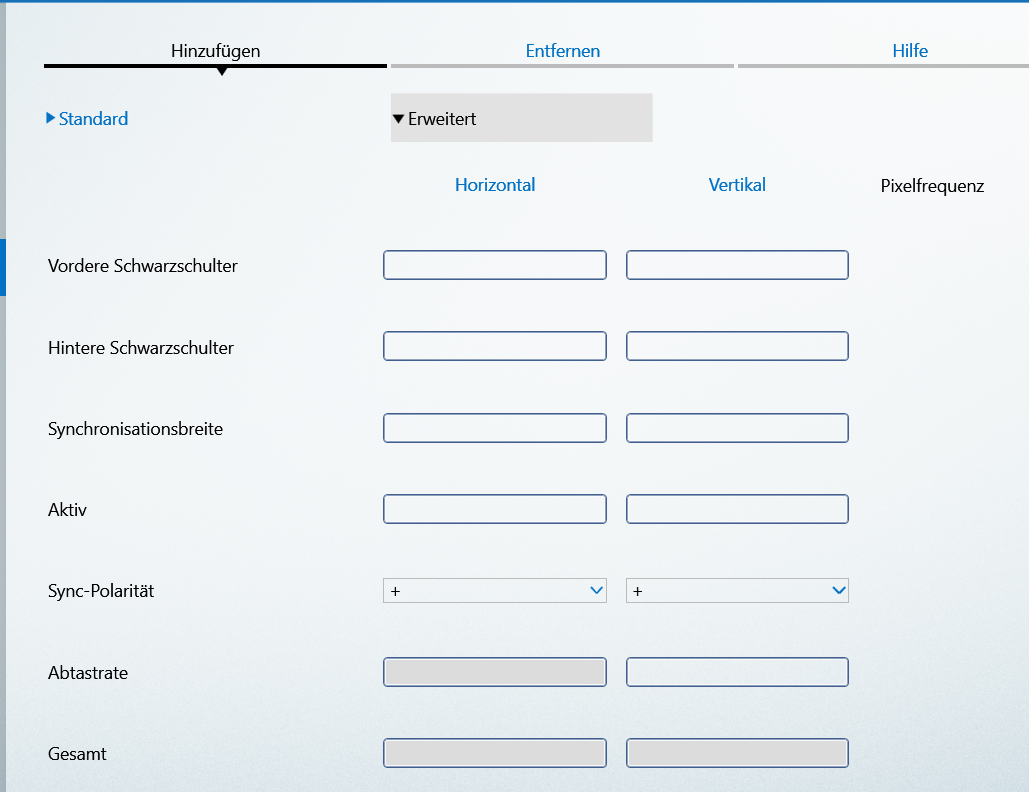Open vertical Sync-Polarität dropdown
1029x792 pixels.
(737, 591)
